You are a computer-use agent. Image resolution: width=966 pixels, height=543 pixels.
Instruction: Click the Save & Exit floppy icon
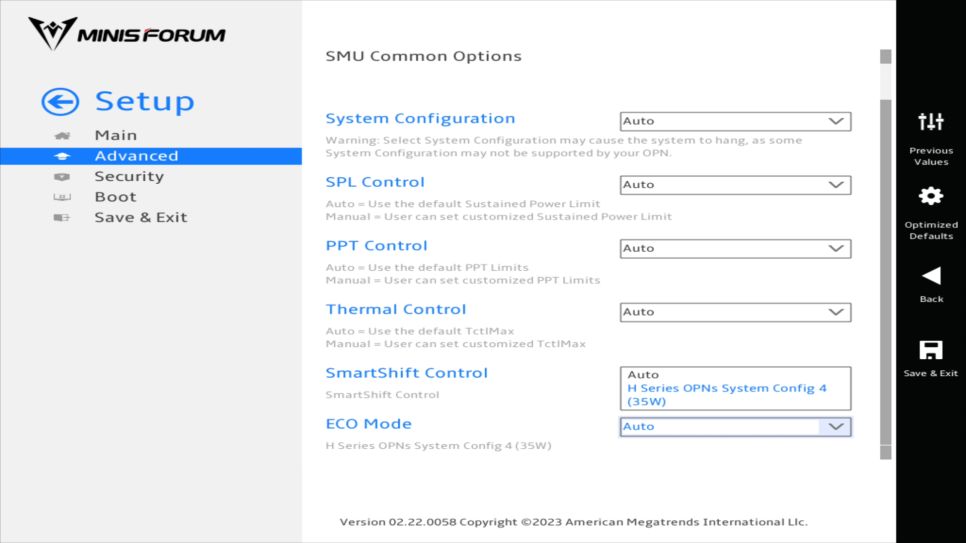[930, 349]
